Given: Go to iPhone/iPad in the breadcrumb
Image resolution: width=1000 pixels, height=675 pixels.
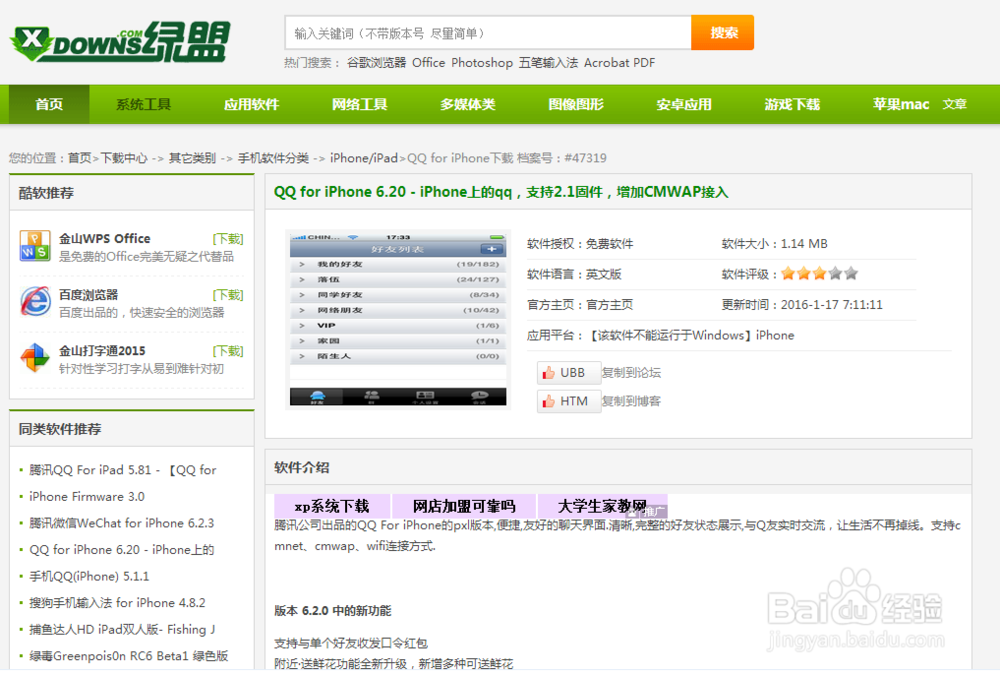Looking at the screenshot, I should (x=364, y=158).
